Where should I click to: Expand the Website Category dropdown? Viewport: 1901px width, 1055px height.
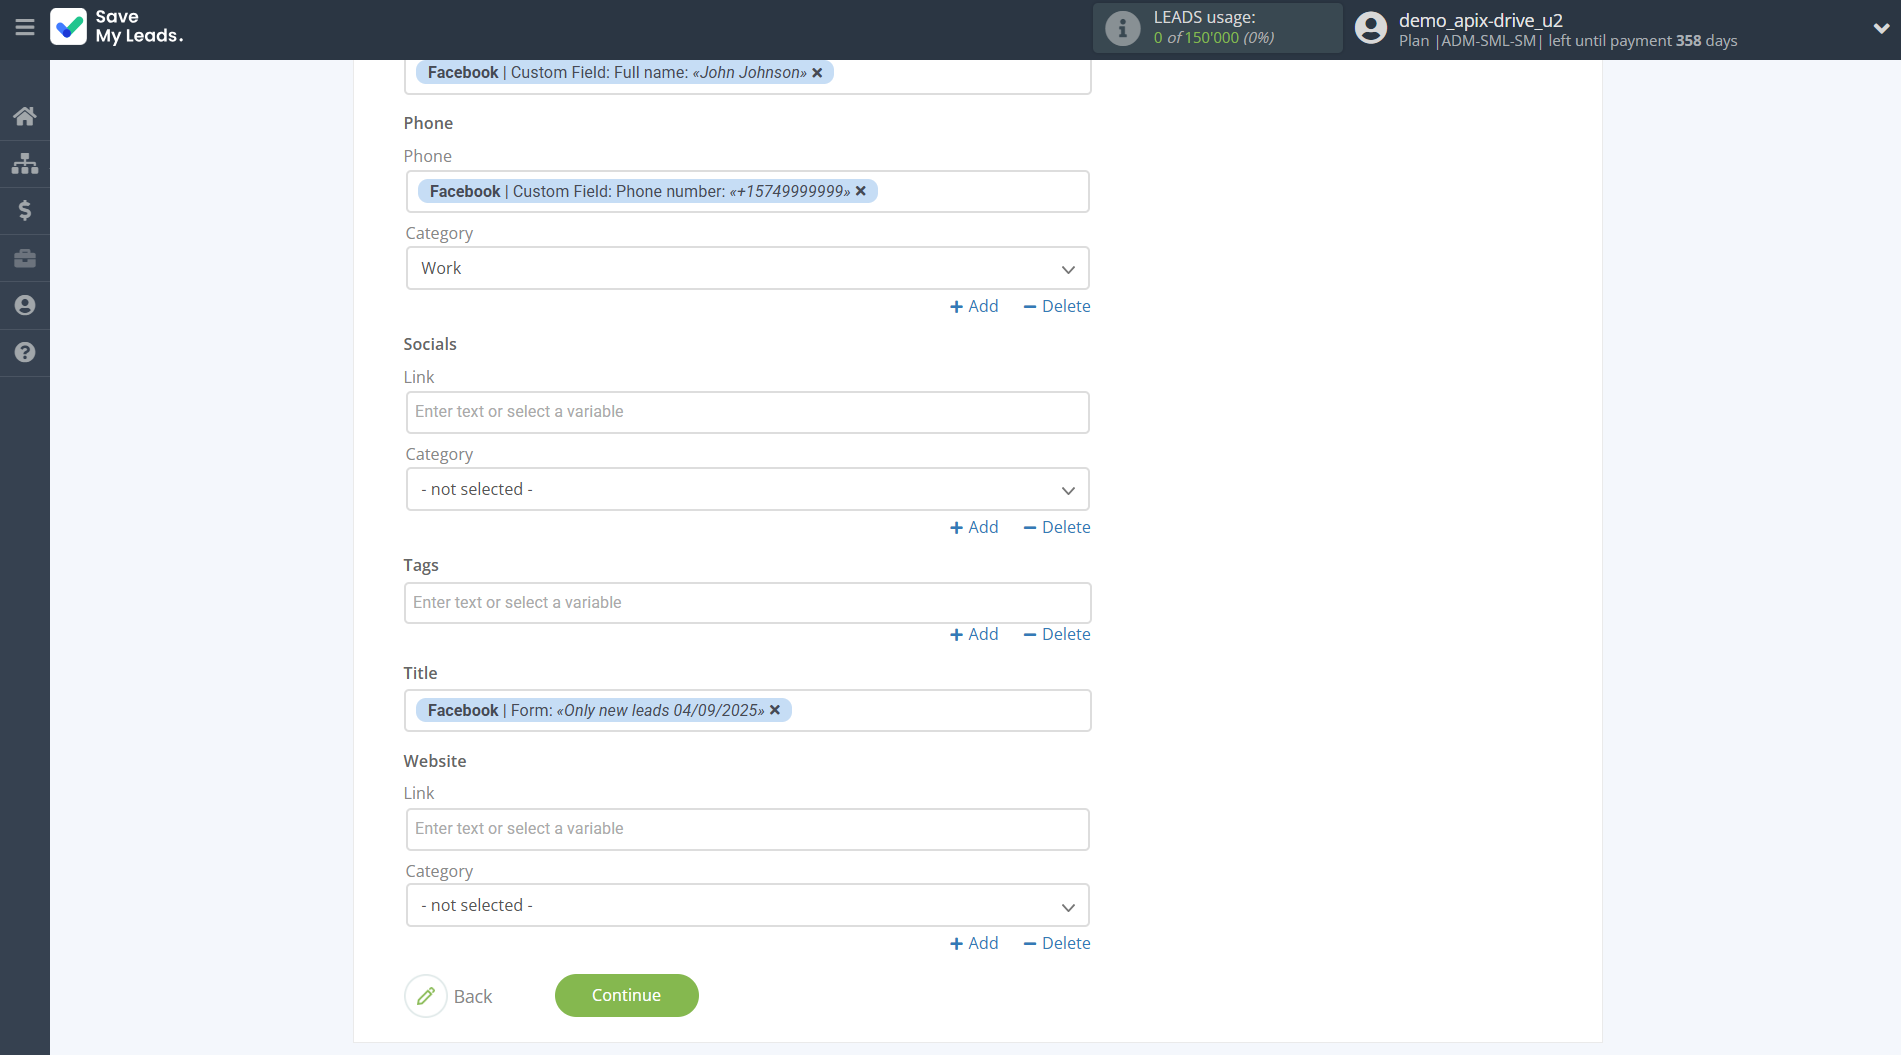point(747,905)
